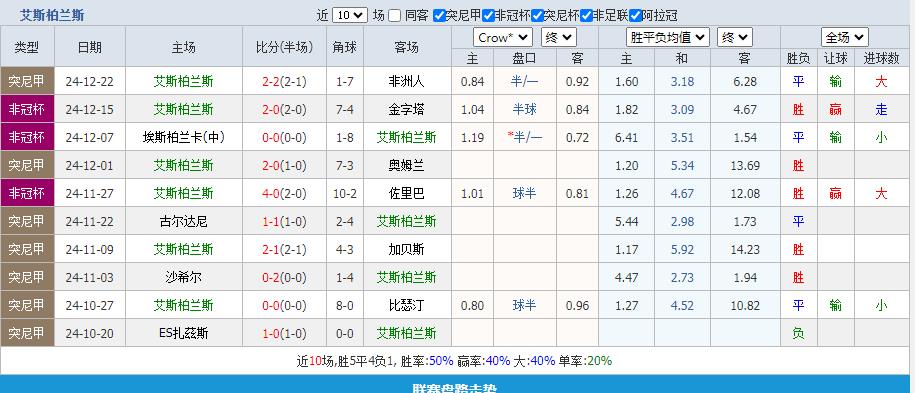Screen dimensions: 915x393
Task: Open the 终 dropdown next to 胜平负均值
Action: (x=735, y=37)
